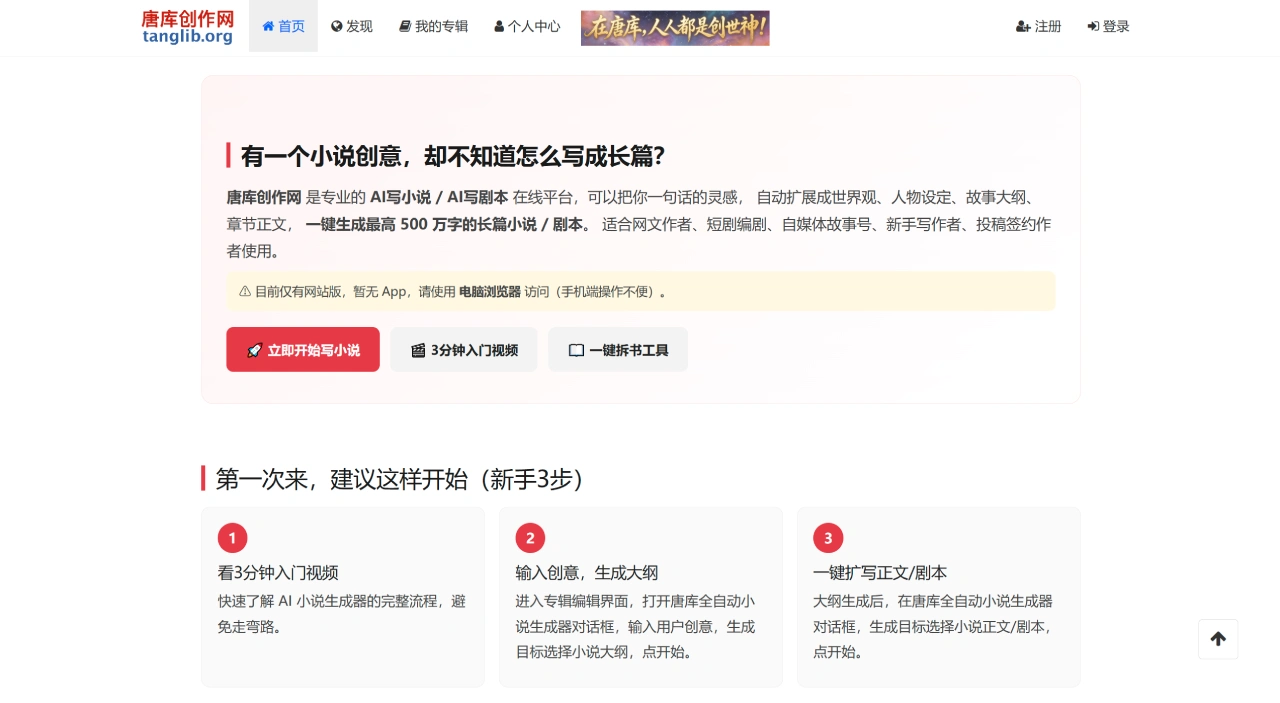Click the heading 有一个小说创意，却不知道怎么写成长篇？
Image resolution: width=1280 pixels, height=703 pixels.
pyautogui.click(x=453, y=156)
